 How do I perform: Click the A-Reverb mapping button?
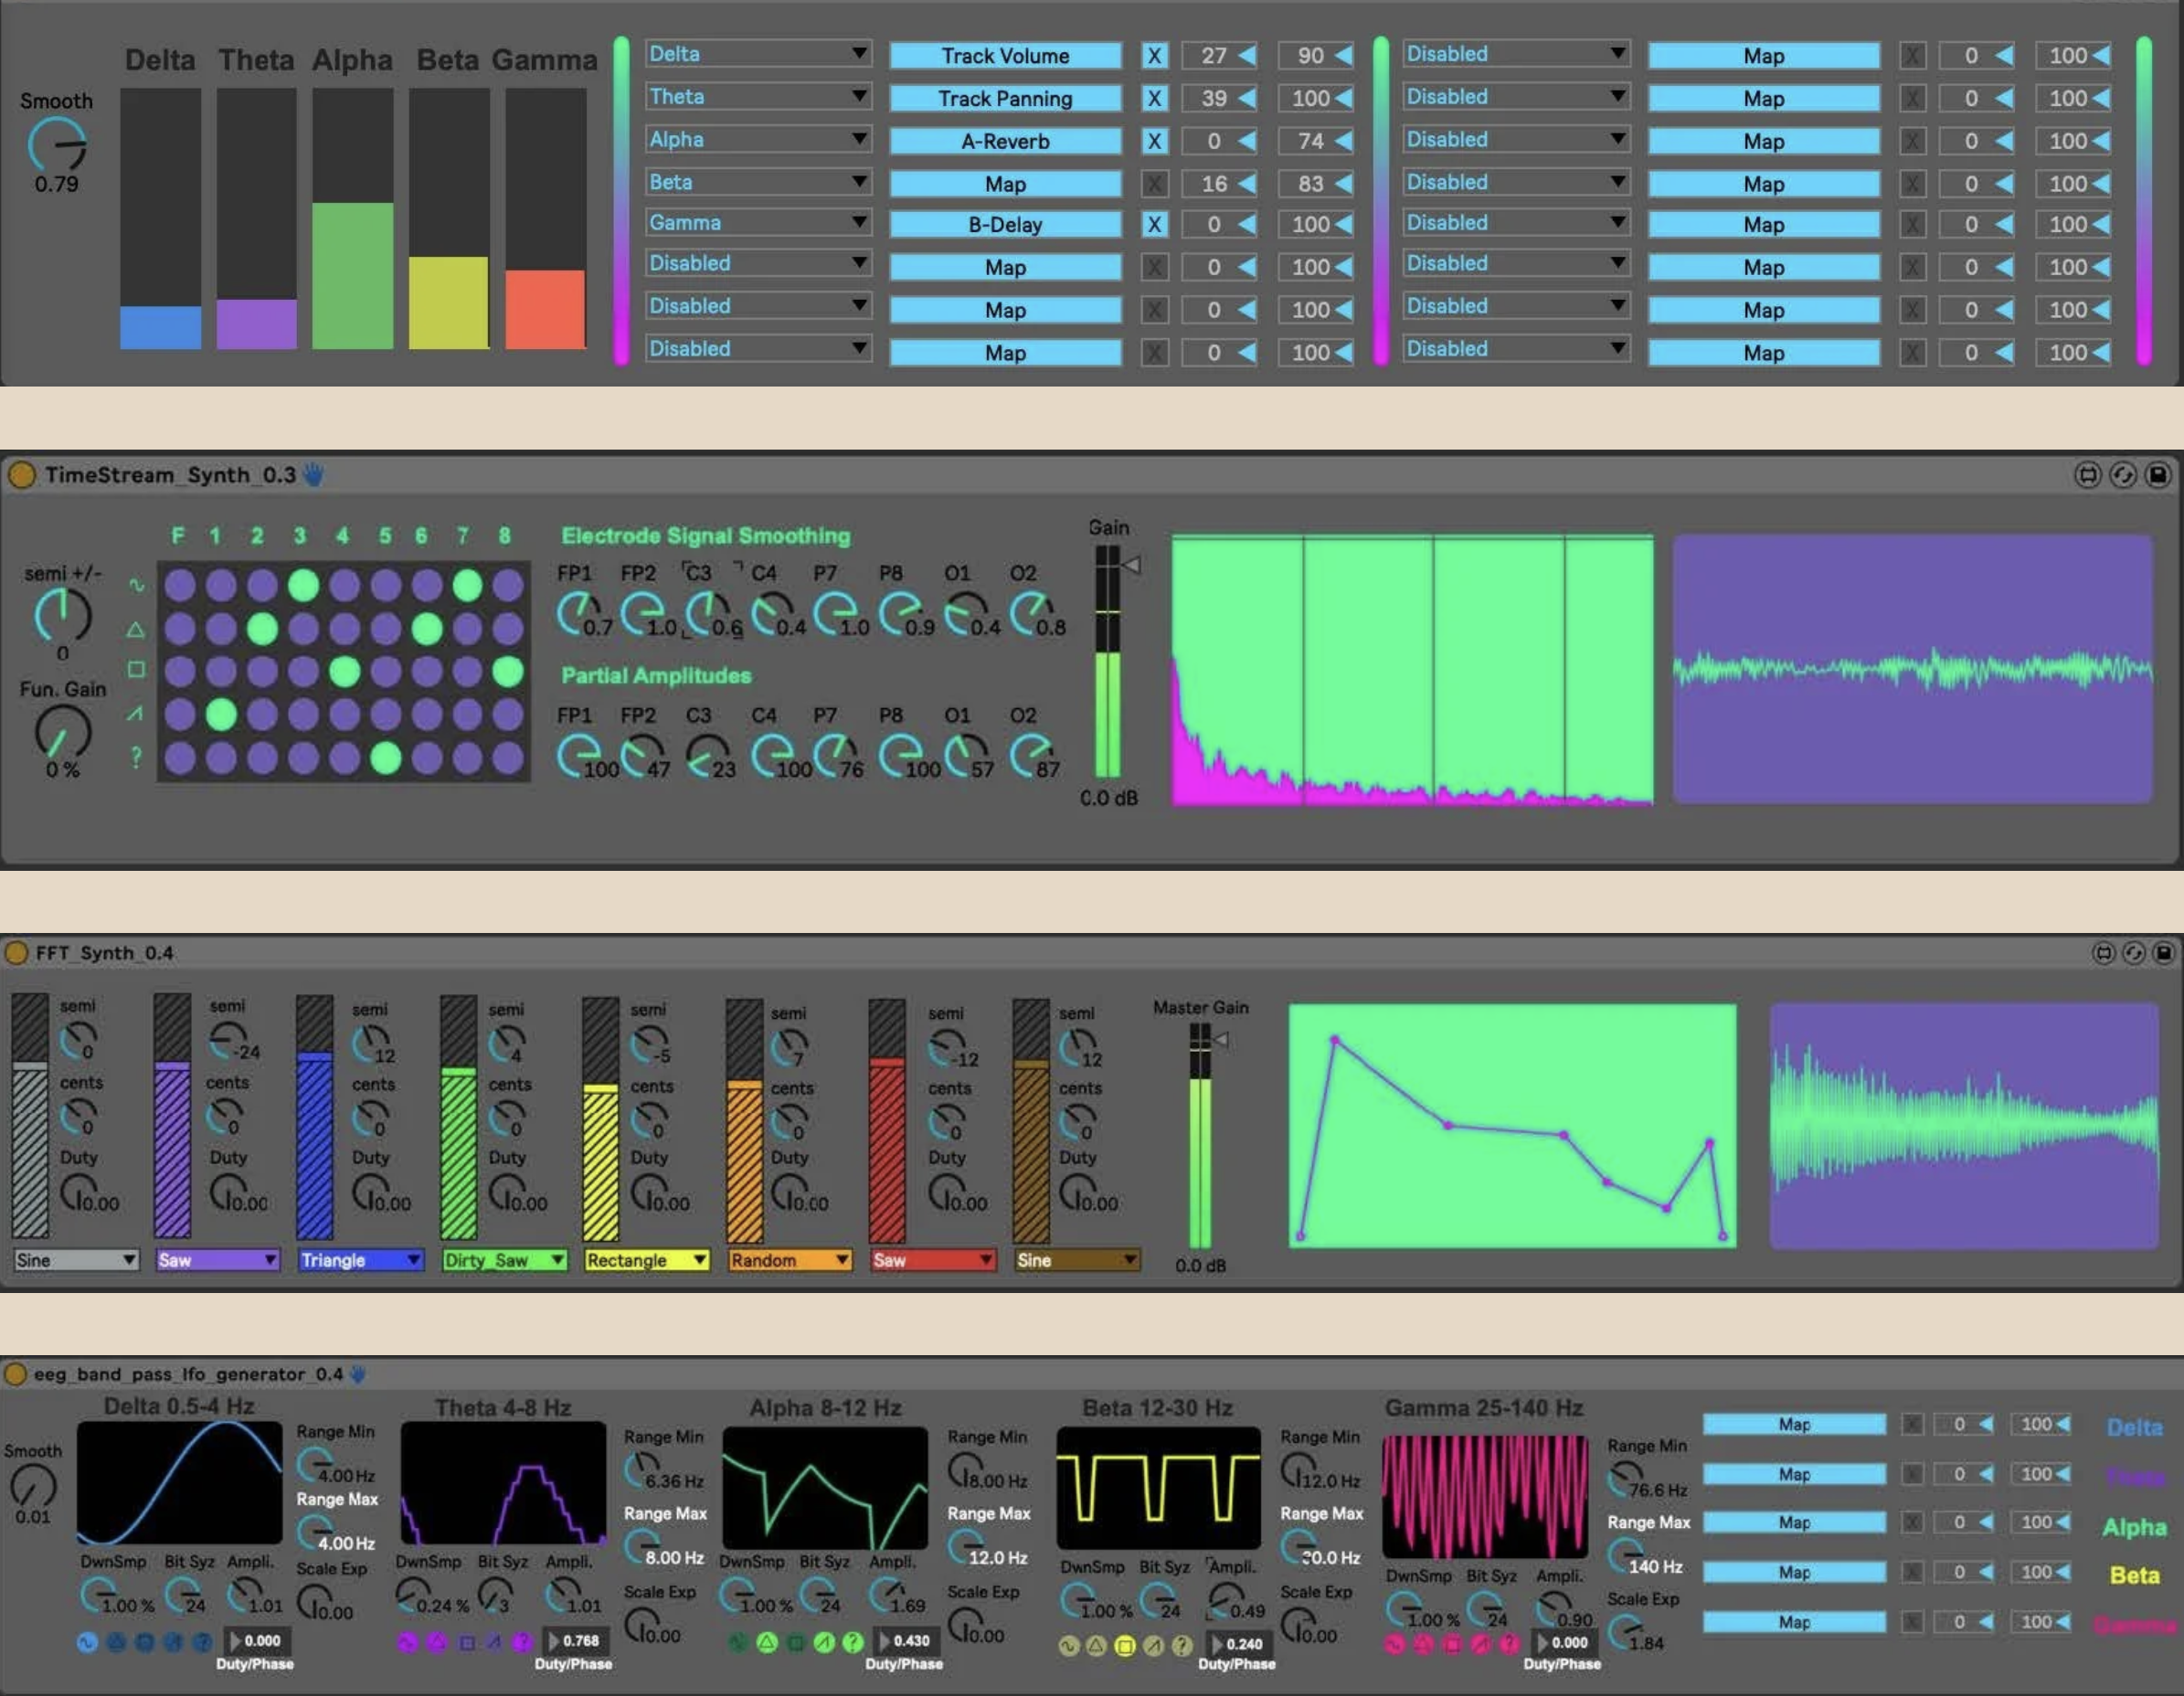coord(1004,142)
